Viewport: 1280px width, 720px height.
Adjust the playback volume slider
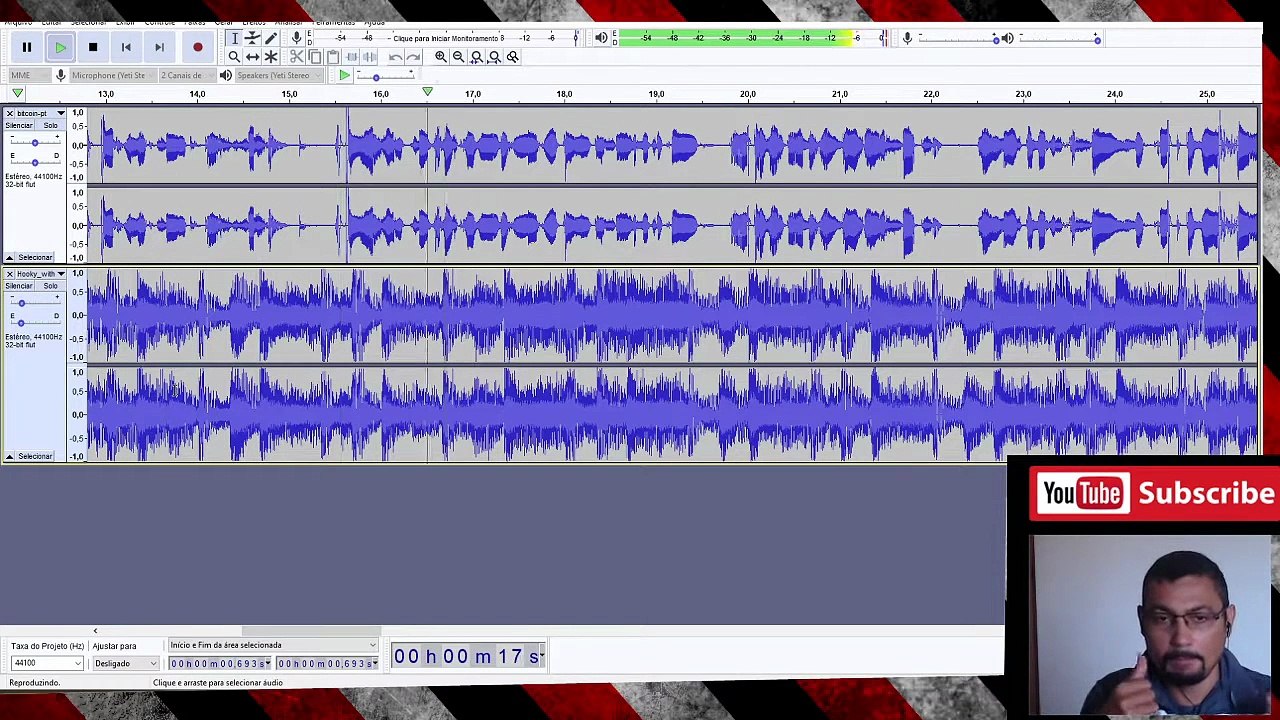pyautogui.click(x=1058, y=38)
